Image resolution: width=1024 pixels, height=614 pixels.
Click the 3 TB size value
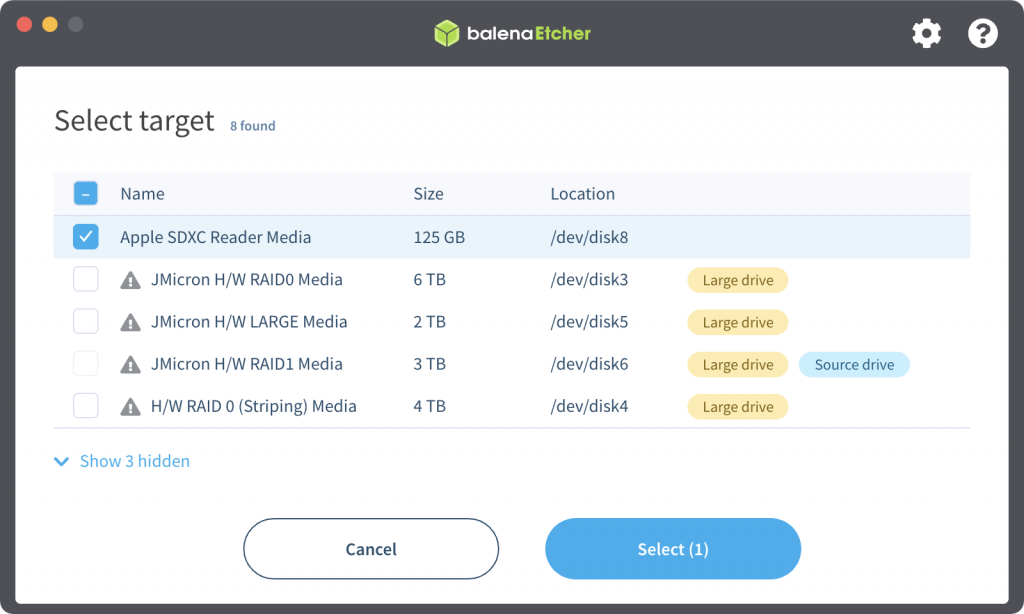(430, 364)
